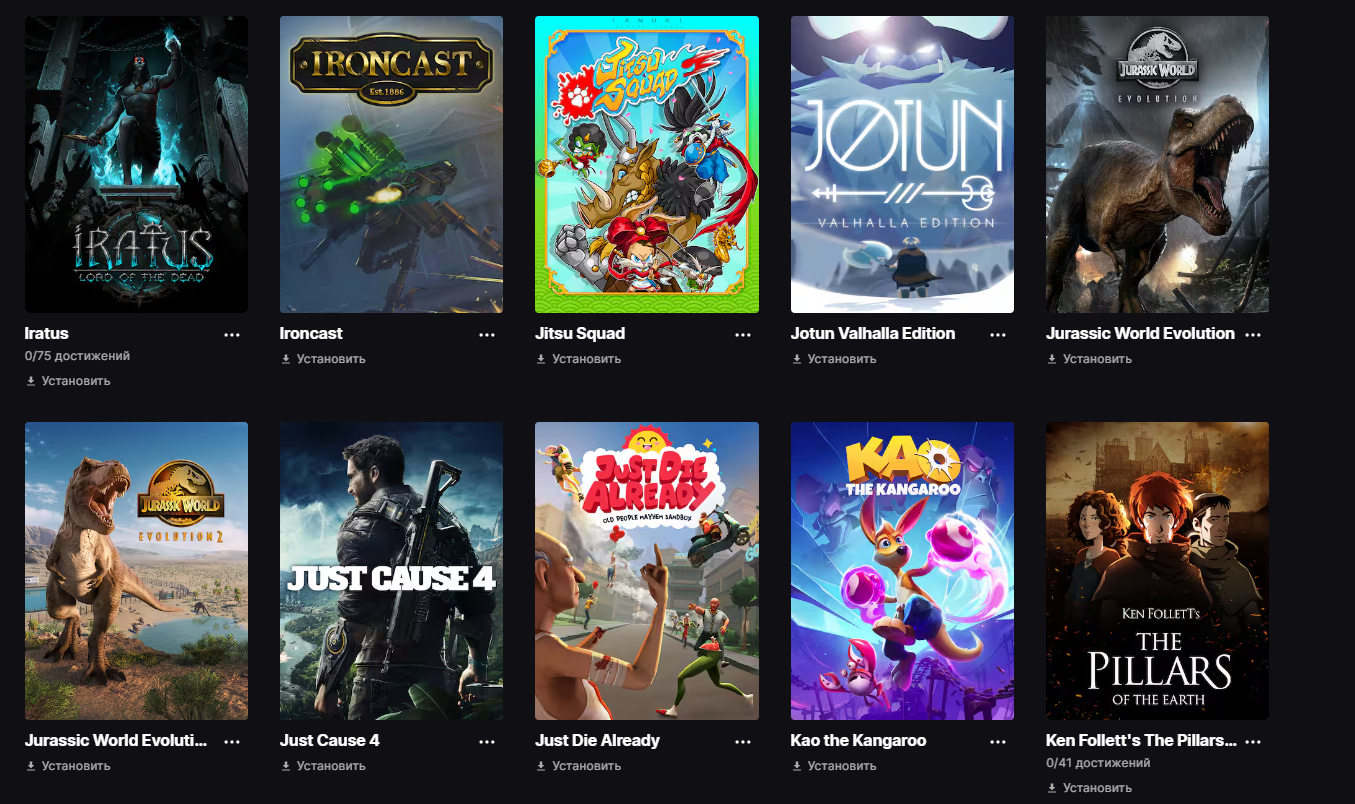The height and width of the screenshot is (804, 1355).
Task: Click the Jitsu Squad title link
Action: tap(580, 333)
